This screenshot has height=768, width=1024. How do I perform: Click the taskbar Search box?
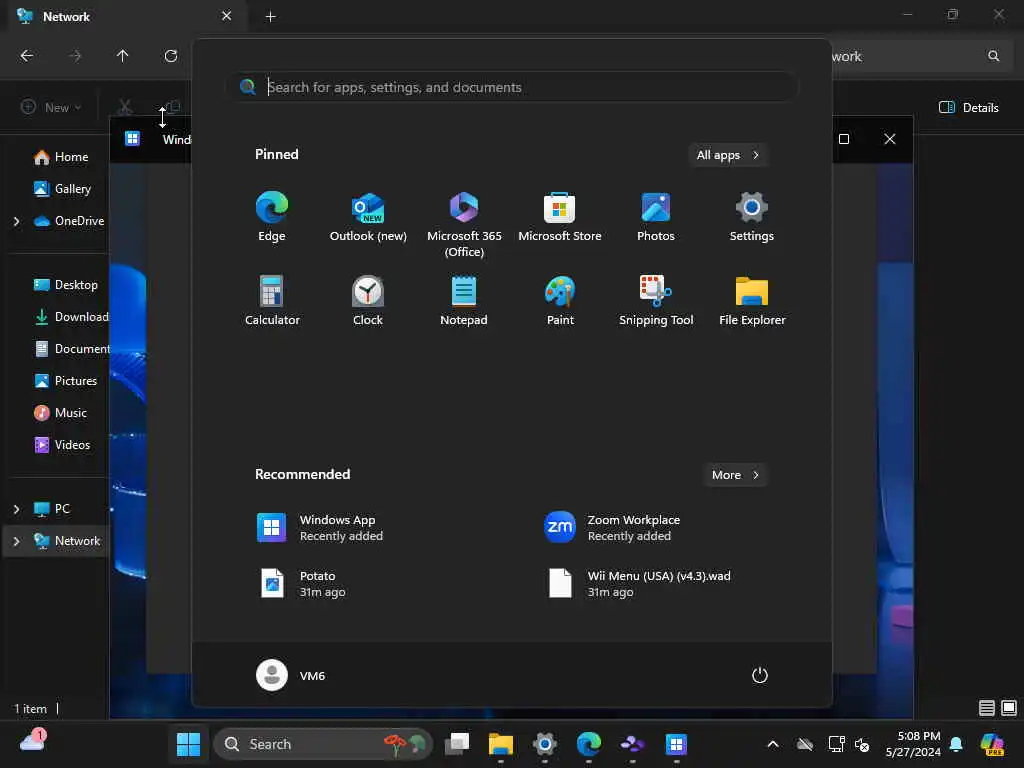(323, 744)
